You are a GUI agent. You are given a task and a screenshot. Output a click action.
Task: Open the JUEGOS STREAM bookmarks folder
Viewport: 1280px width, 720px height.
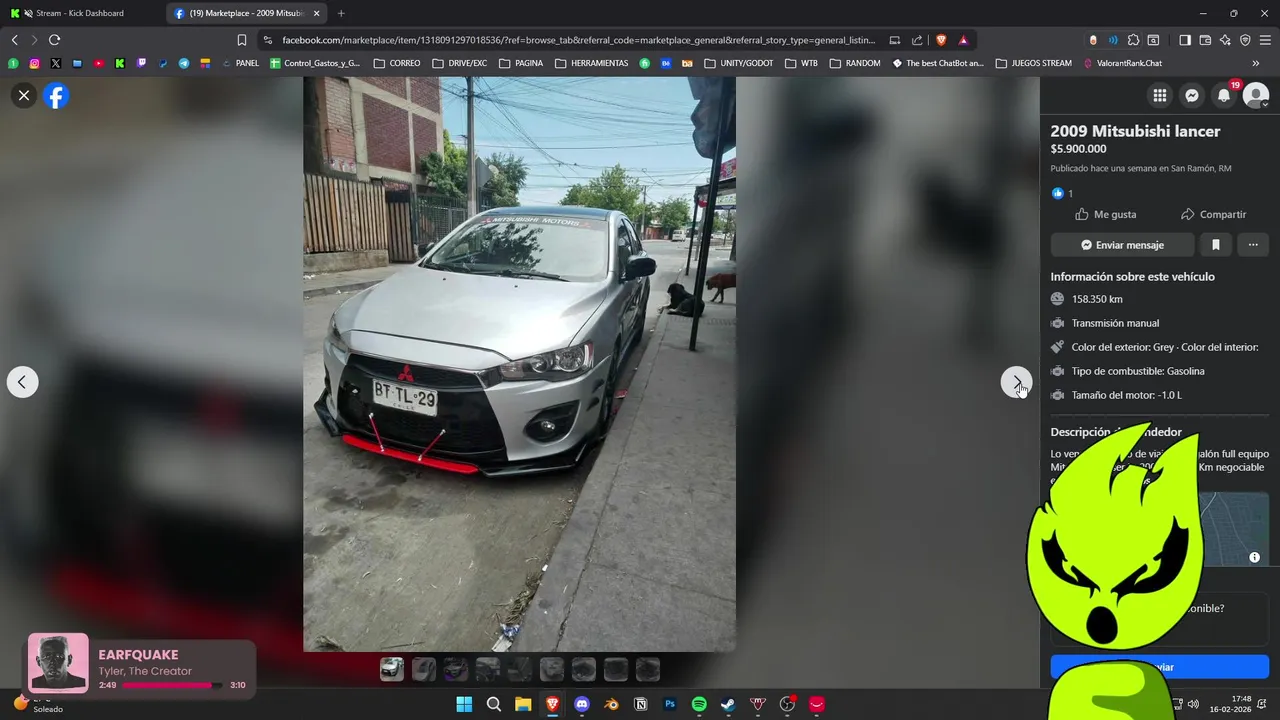1033,63
